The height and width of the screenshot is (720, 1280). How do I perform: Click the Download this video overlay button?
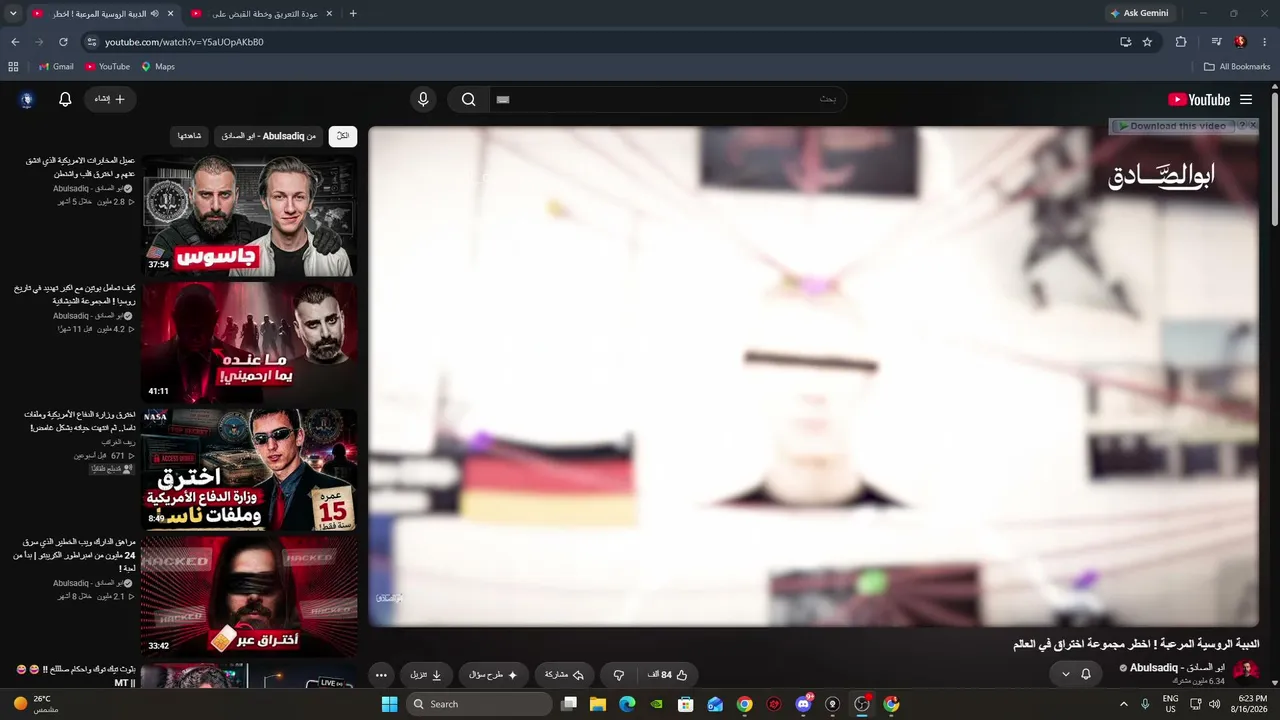click(x=1172, y=126)
